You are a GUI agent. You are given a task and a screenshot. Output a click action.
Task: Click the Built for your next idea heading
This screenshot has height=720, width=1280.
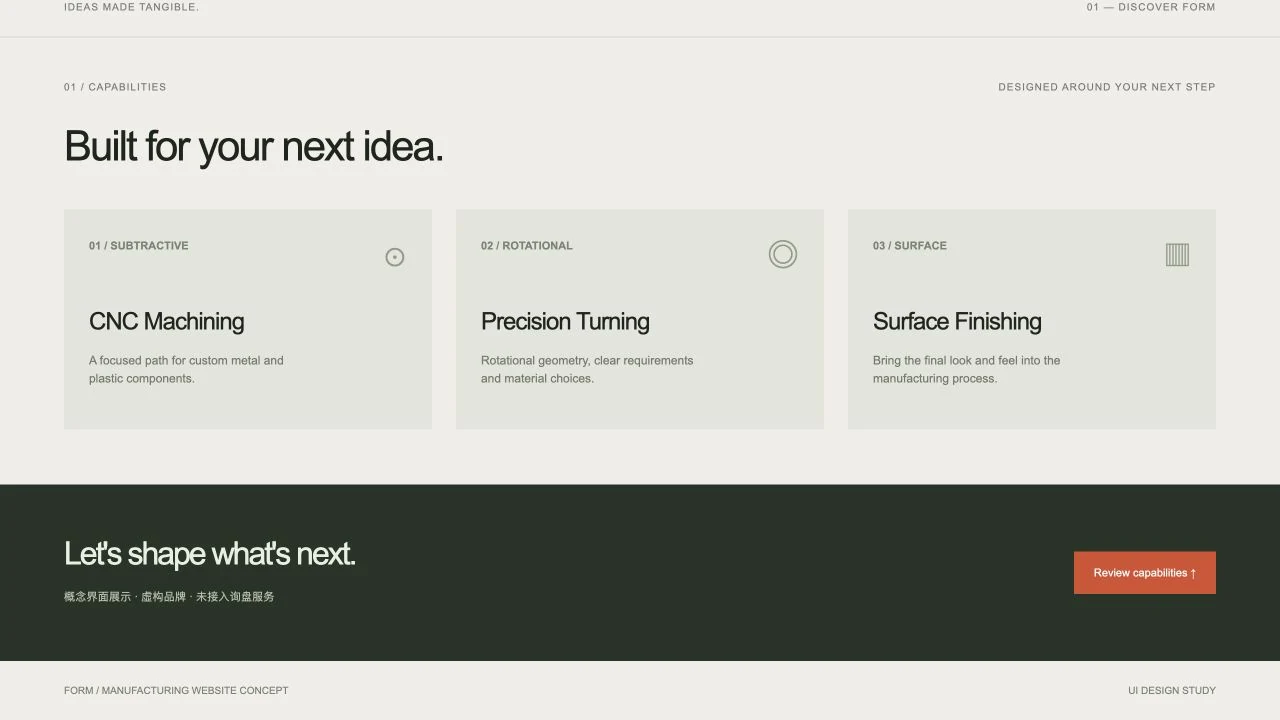(x=254, y=147)
